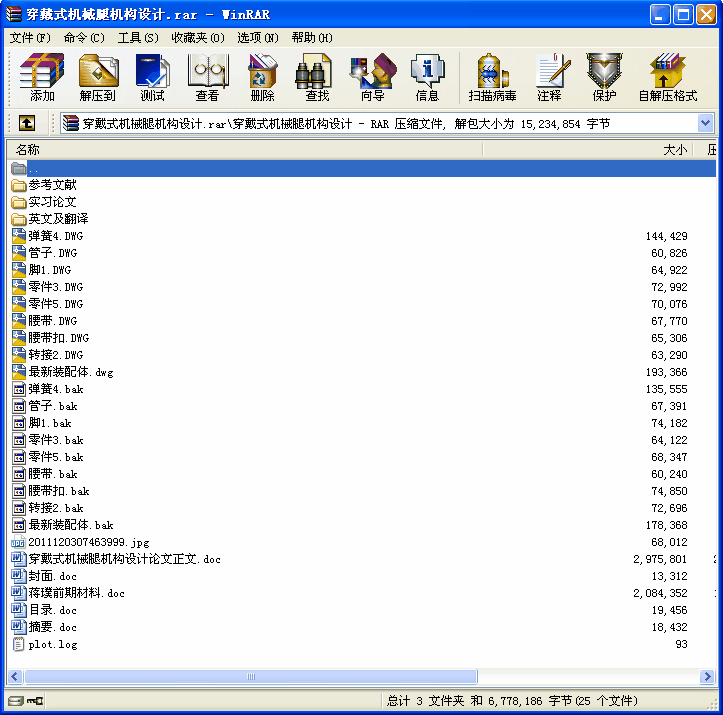723x715 pixels.
Task: Sort by the 名称 column header
Action: point(245,149)
